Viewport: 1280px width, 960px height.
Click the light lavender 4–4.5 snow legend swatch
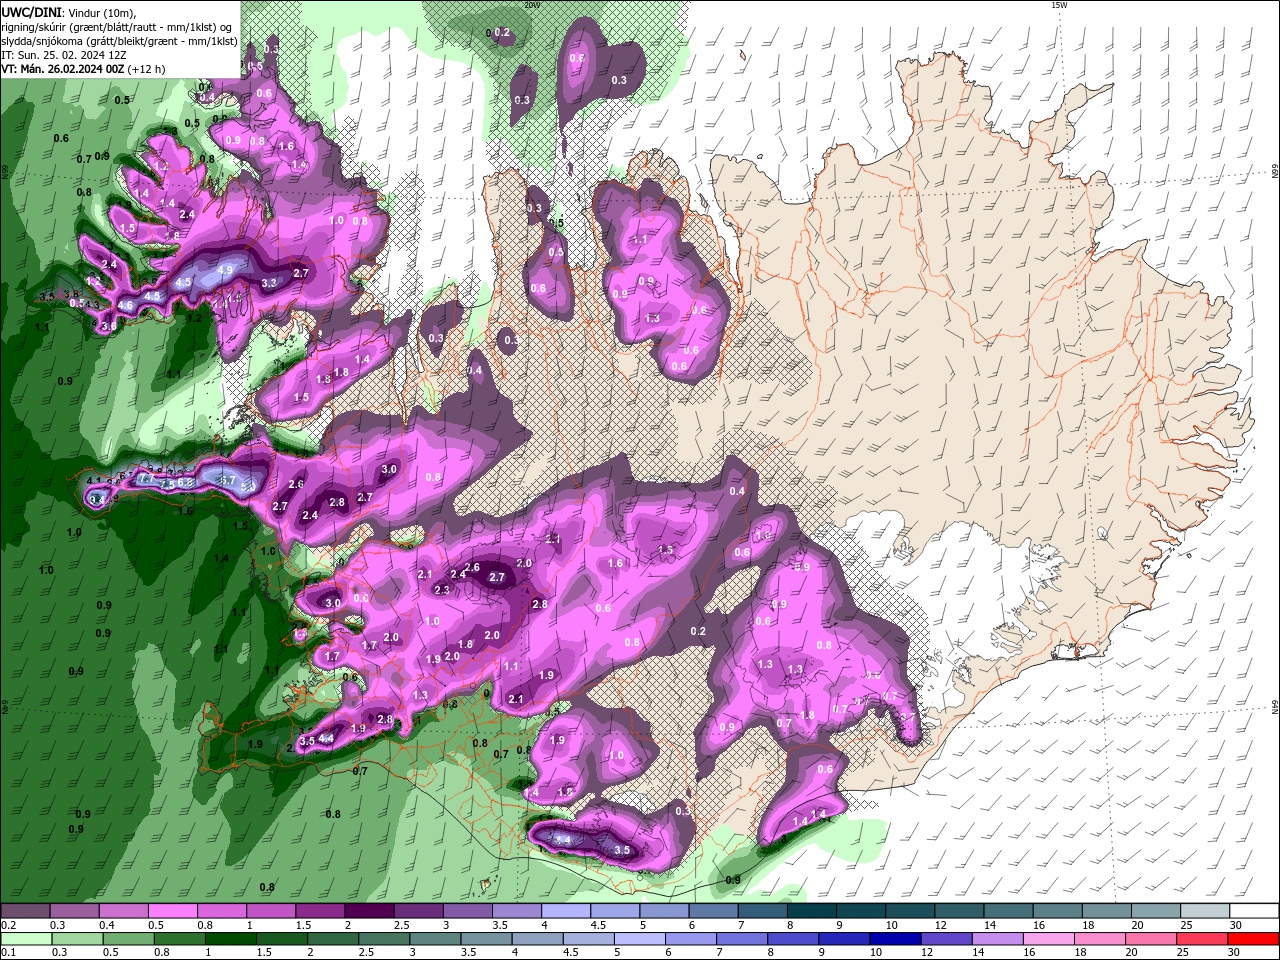[x=565, y=911]
